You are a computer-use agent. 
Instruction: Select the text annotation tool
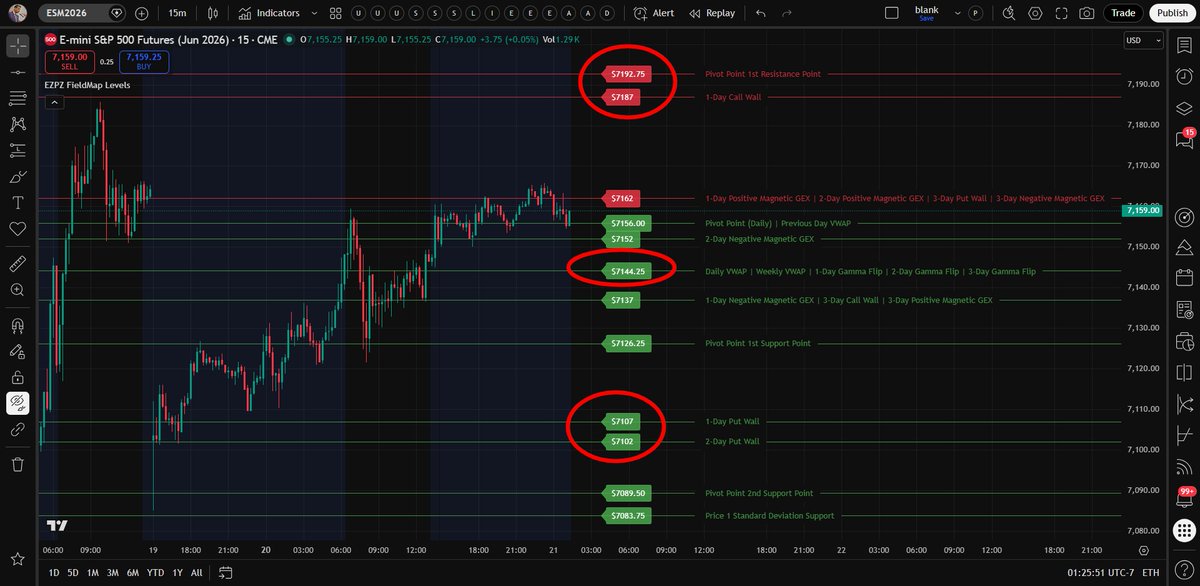(x=17, y=203)
